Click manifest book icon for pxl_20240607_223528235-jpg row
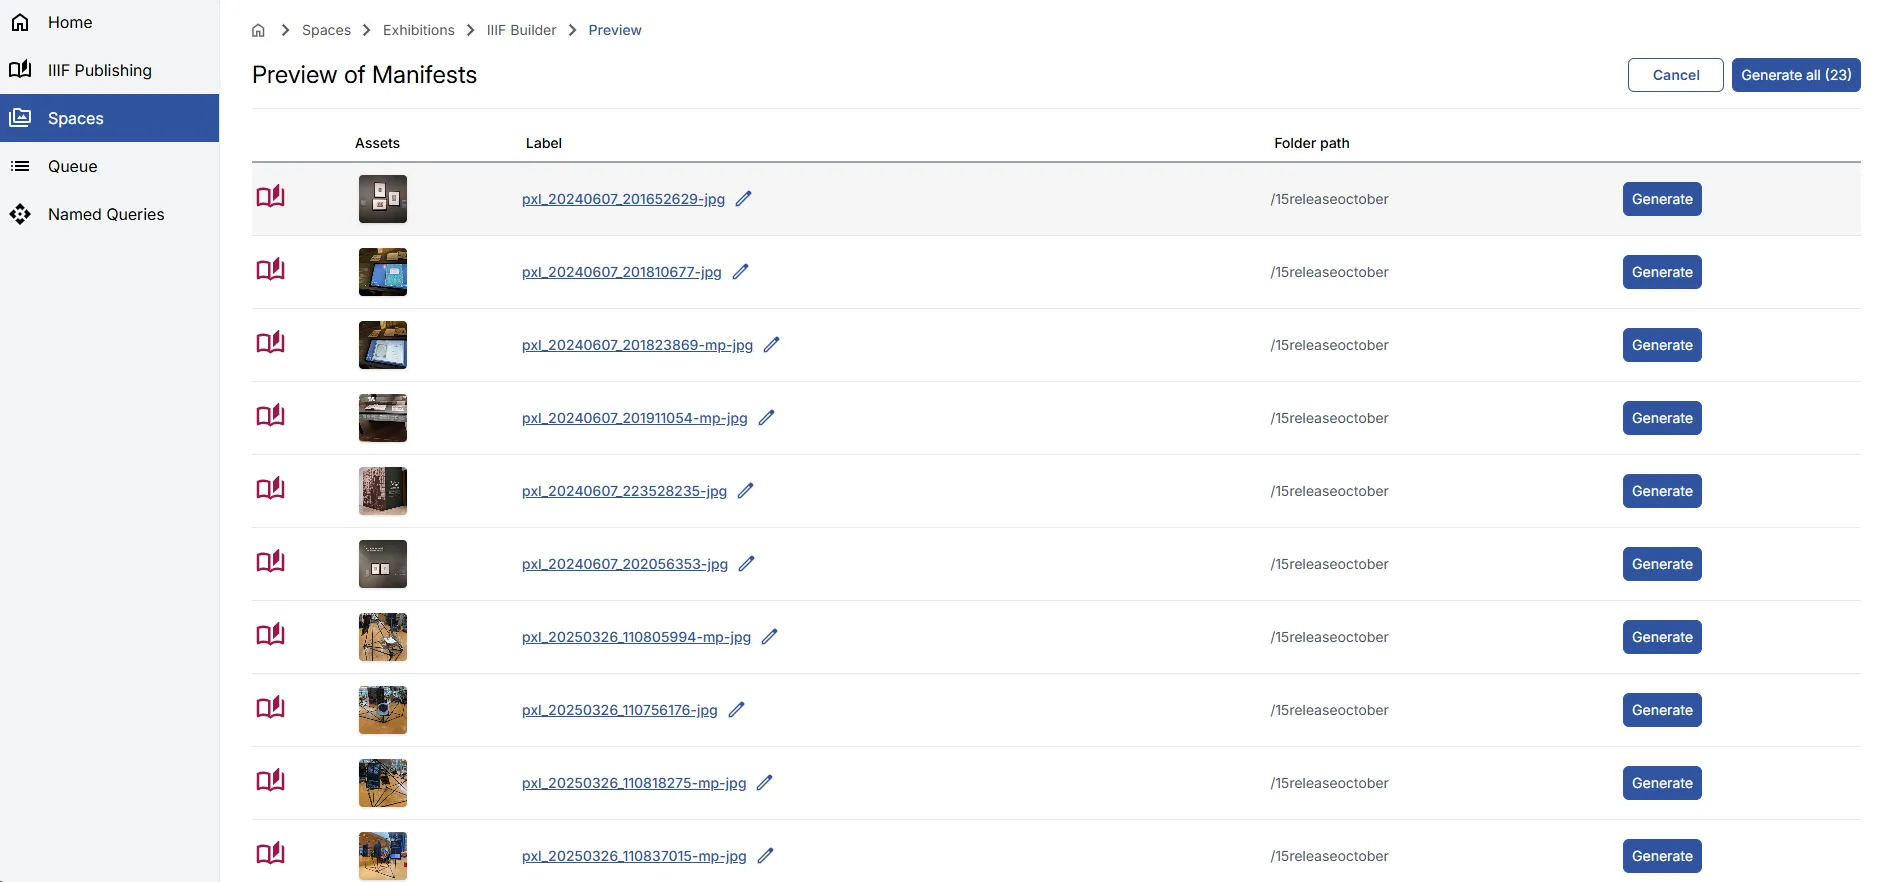 click(271, 489)
